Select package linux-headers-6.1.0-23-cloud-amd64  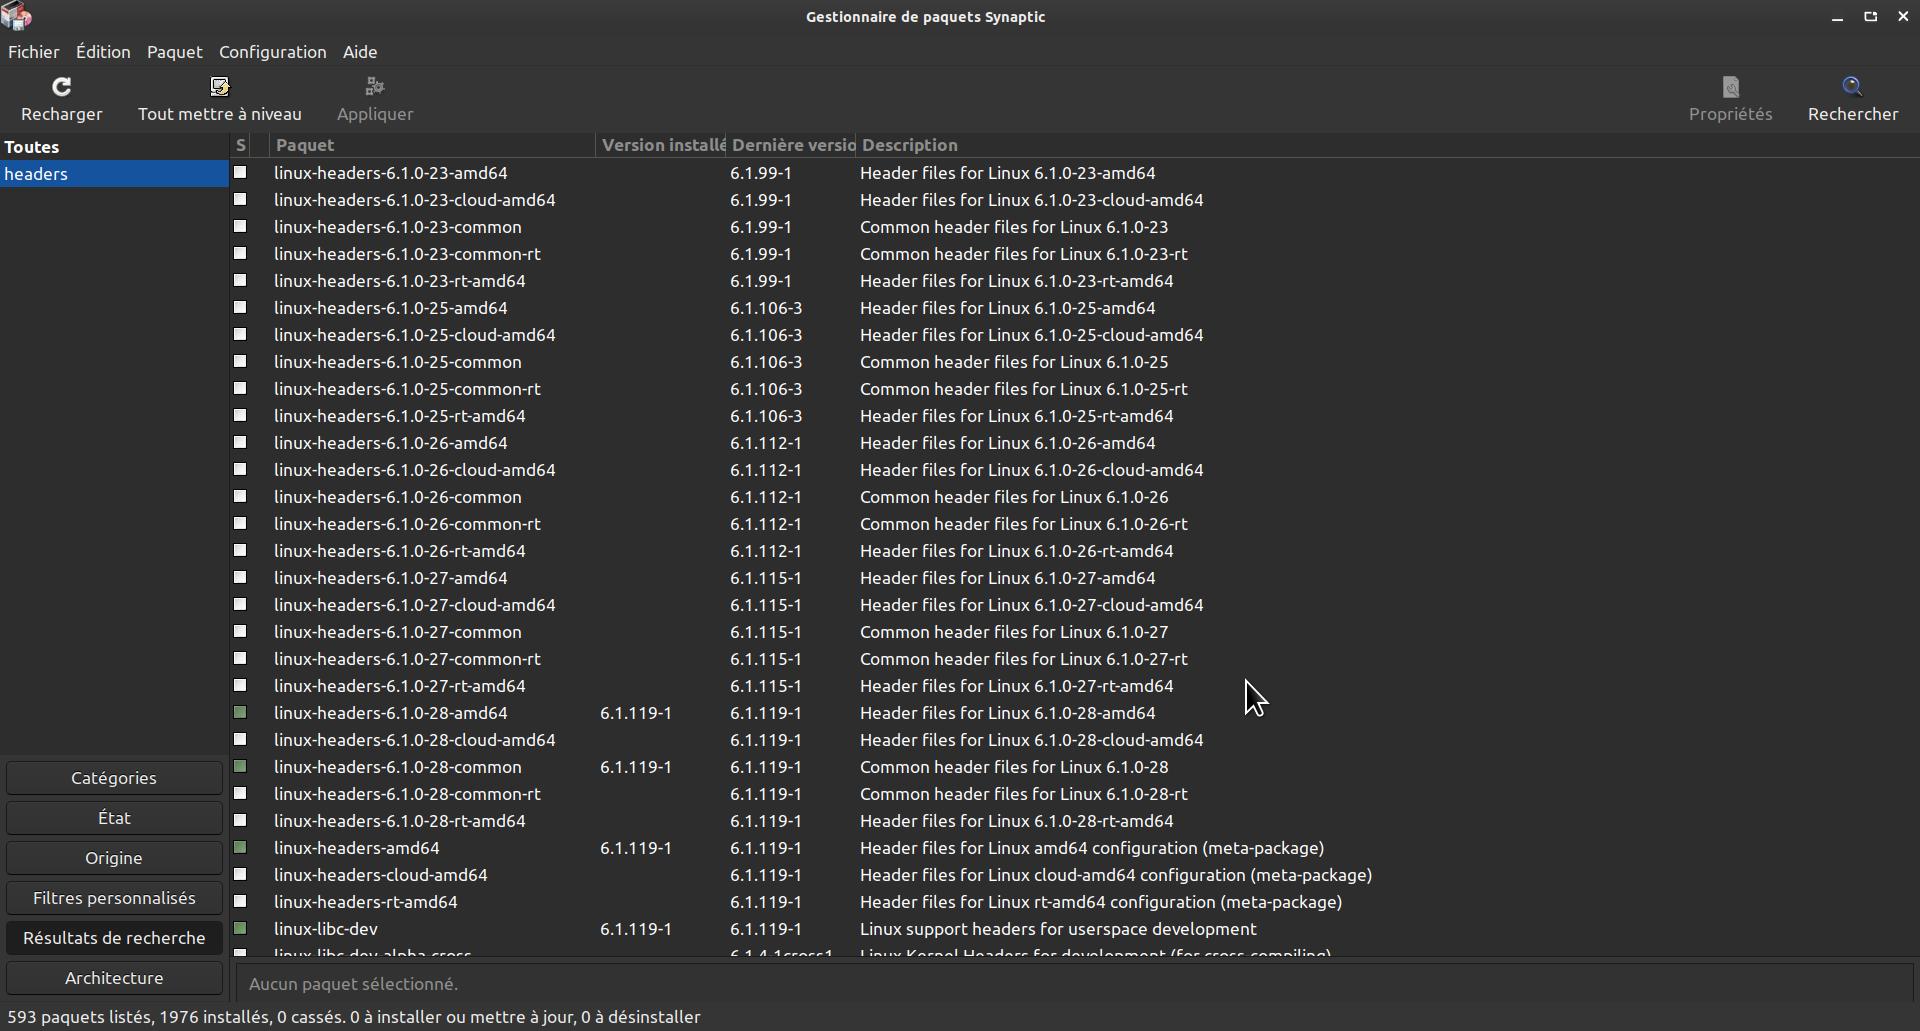[x=414, y=200]
